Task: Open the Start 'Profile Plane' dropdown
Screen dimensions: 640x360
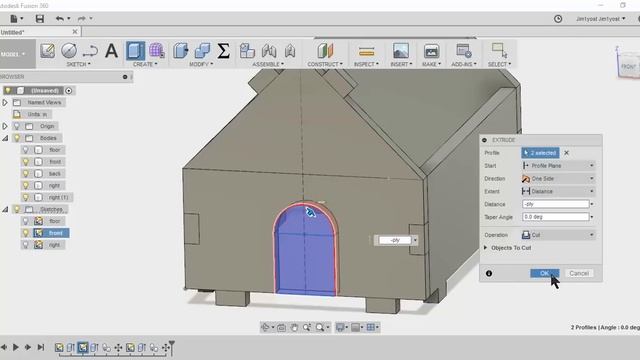Action: pyautogui.click(x=558, y=166)
